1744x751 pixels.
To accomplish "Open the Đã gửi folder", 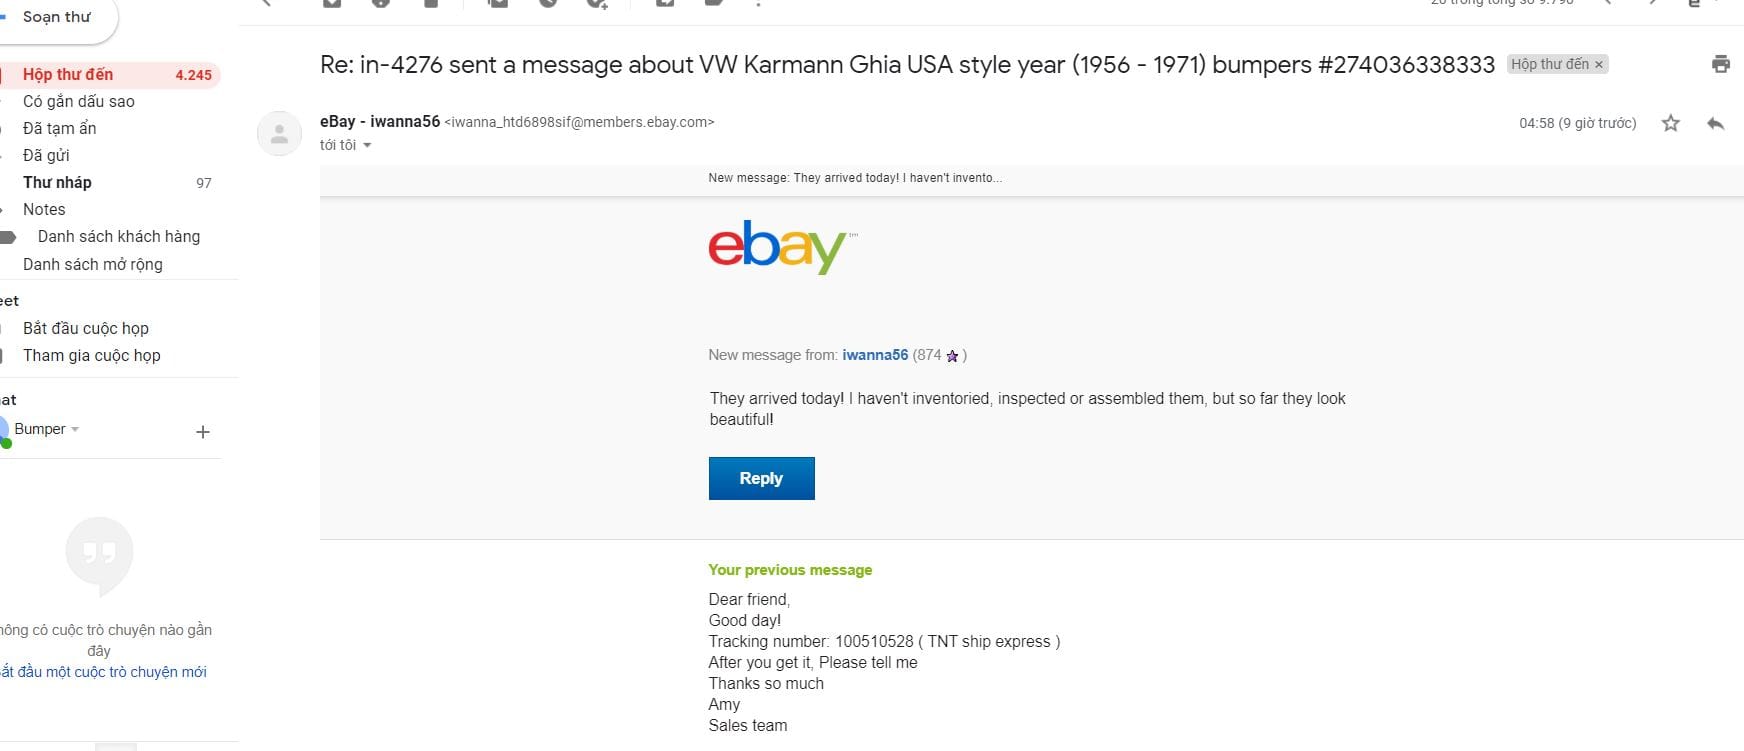I will pos(46,155).
